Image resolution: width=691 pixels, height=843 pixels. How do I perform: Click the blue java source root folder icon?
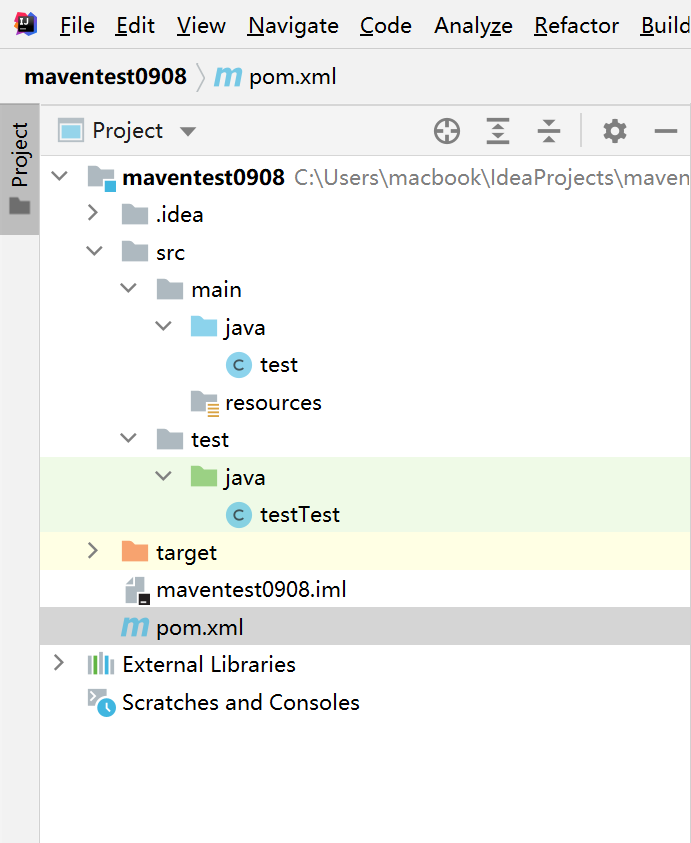coord(203,326)
